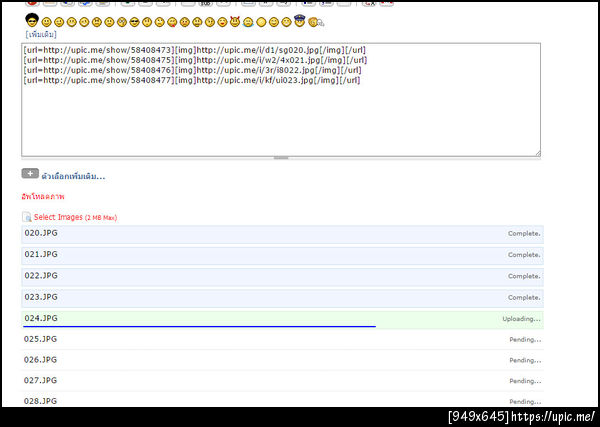Image resolution: width=600 pixels, height=427 pixels.
Task: Select the 026.JPG file name
Action: click(40, 360)
